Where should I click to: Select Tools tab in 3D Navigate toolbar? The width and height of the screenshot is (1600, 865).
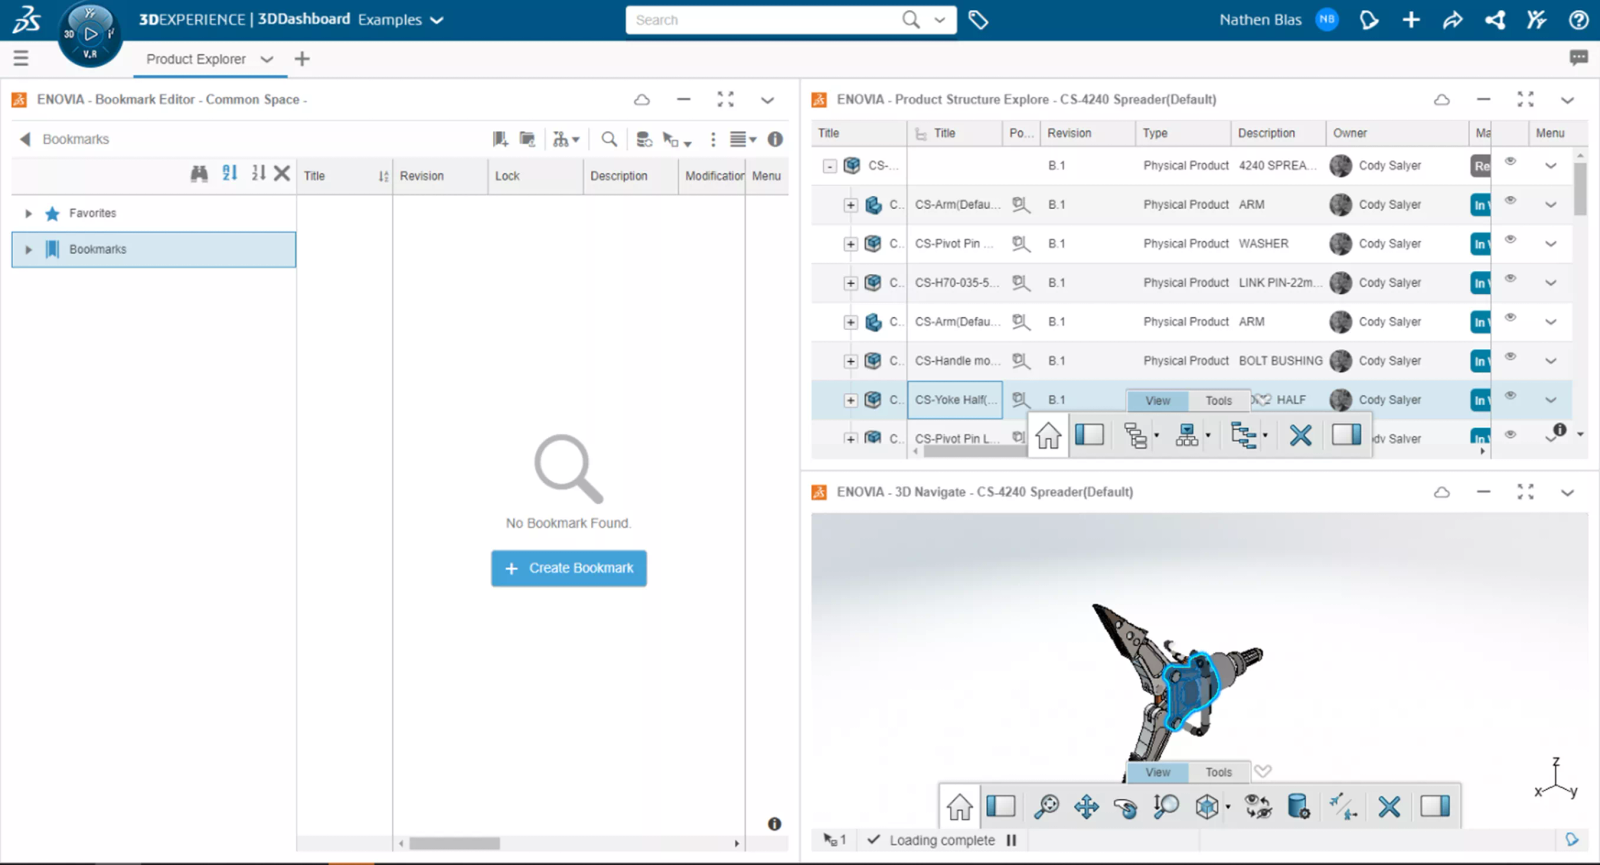click(1218, 772)
